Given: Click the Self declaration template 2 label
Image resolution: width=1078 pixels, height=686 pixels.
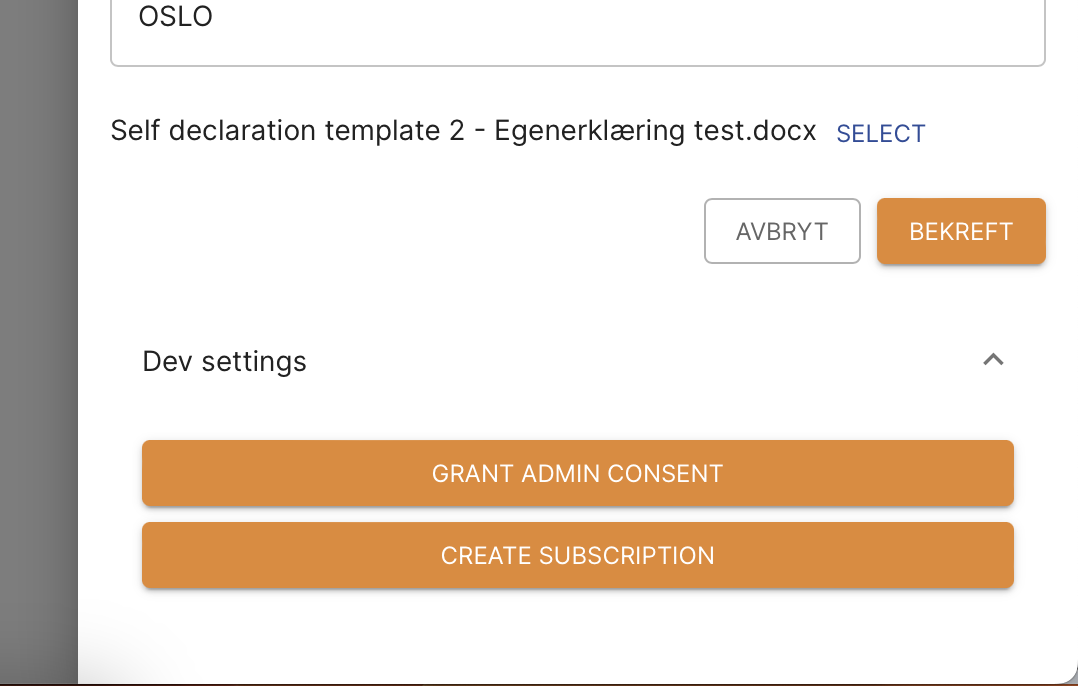Looking at the screenshot, I should point(287,131).
